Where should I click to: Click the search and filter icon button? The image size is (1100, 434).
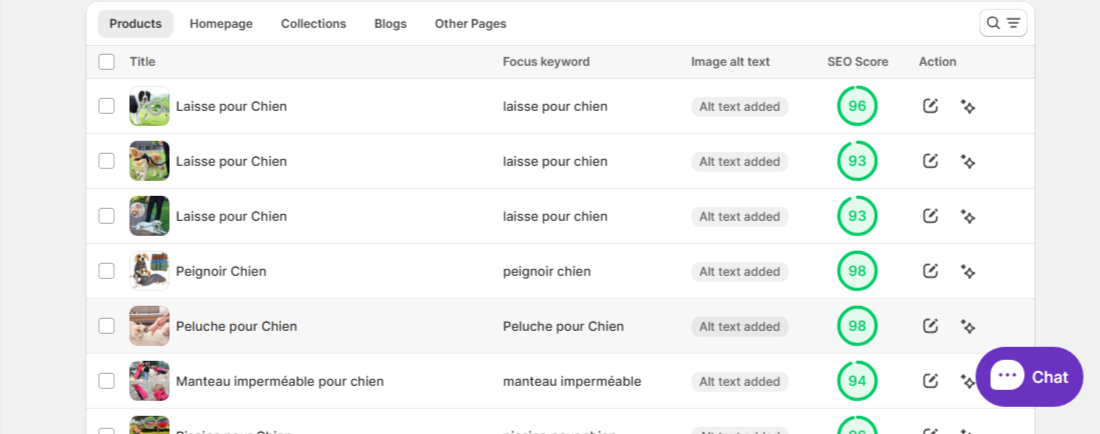pos(1003,23)
